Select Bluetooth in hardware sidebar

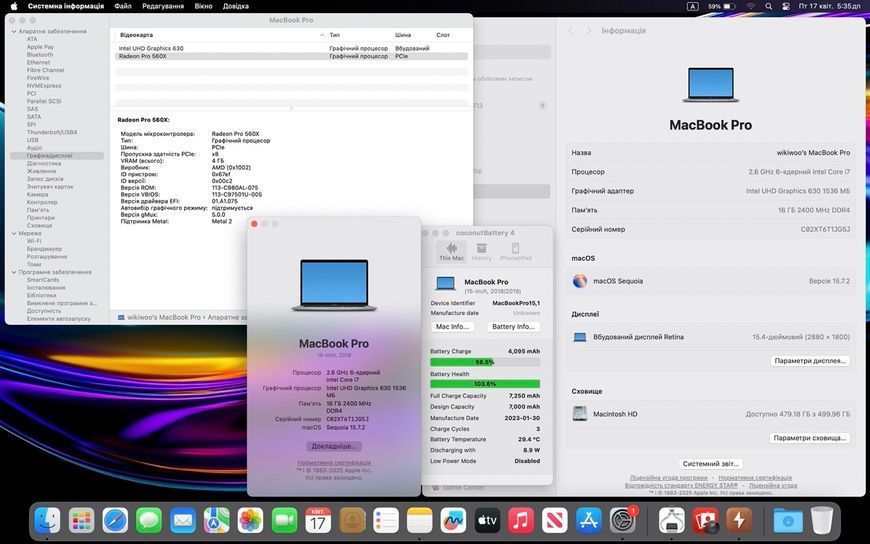[40, 55]
